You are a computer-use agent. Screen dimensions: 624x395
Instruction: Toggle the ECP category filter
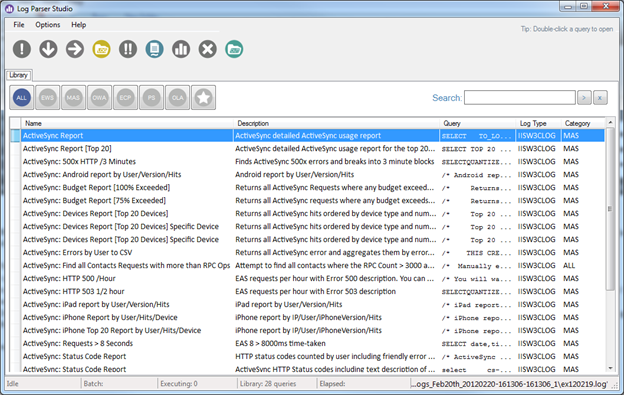(125, 97)
